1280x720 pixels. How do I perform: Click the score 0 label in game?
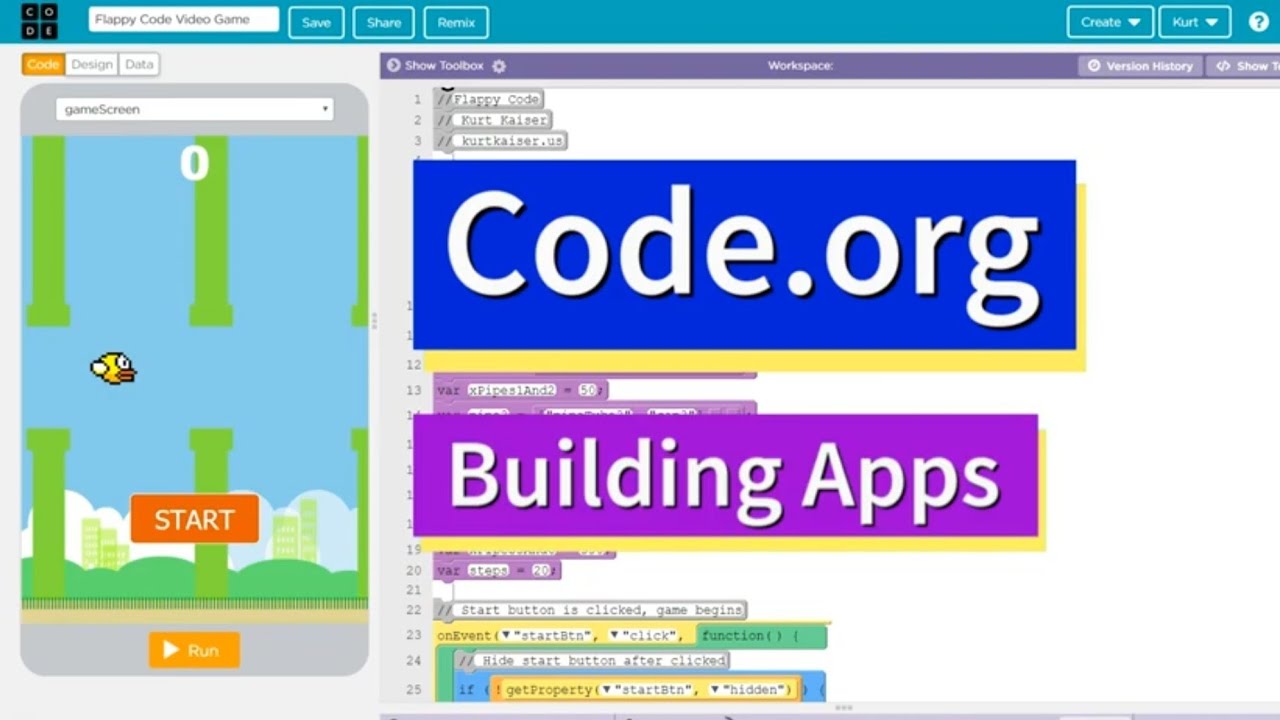click(194, 164)
